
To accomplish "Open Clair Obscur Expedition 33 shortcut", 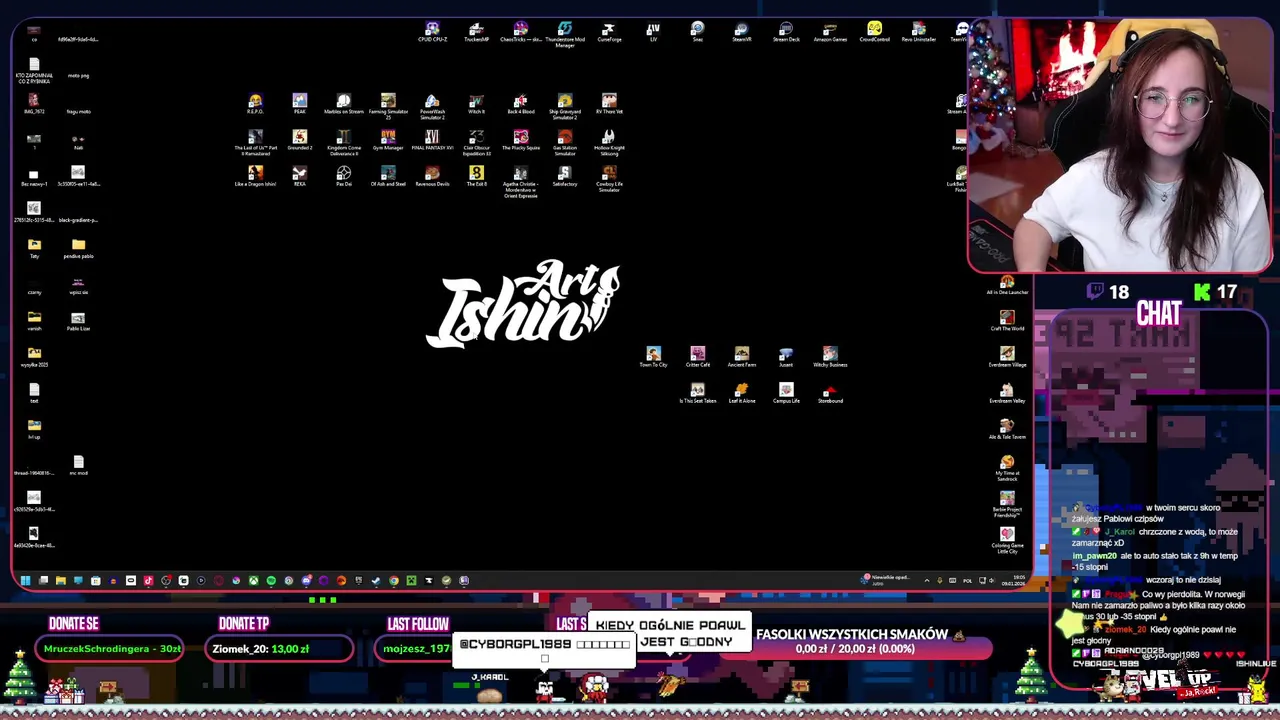I will (476, 142).
